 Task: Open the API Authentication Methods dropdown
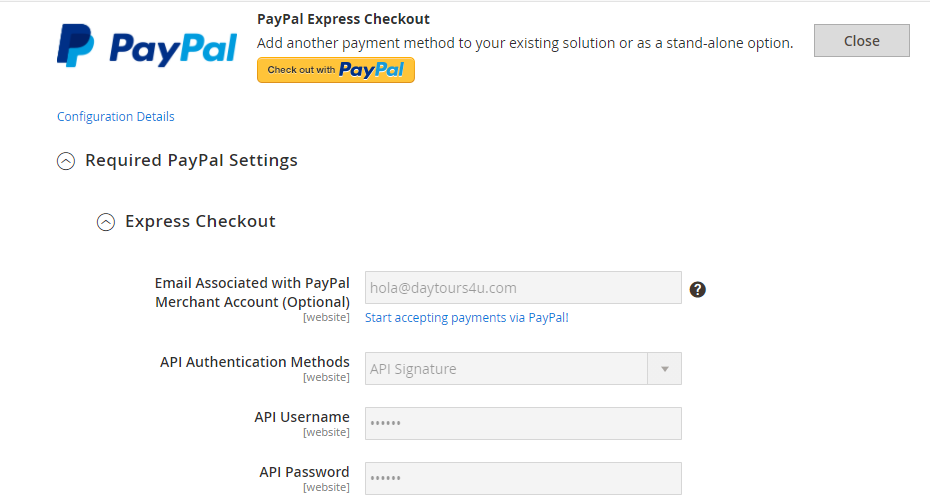(507, 369)
